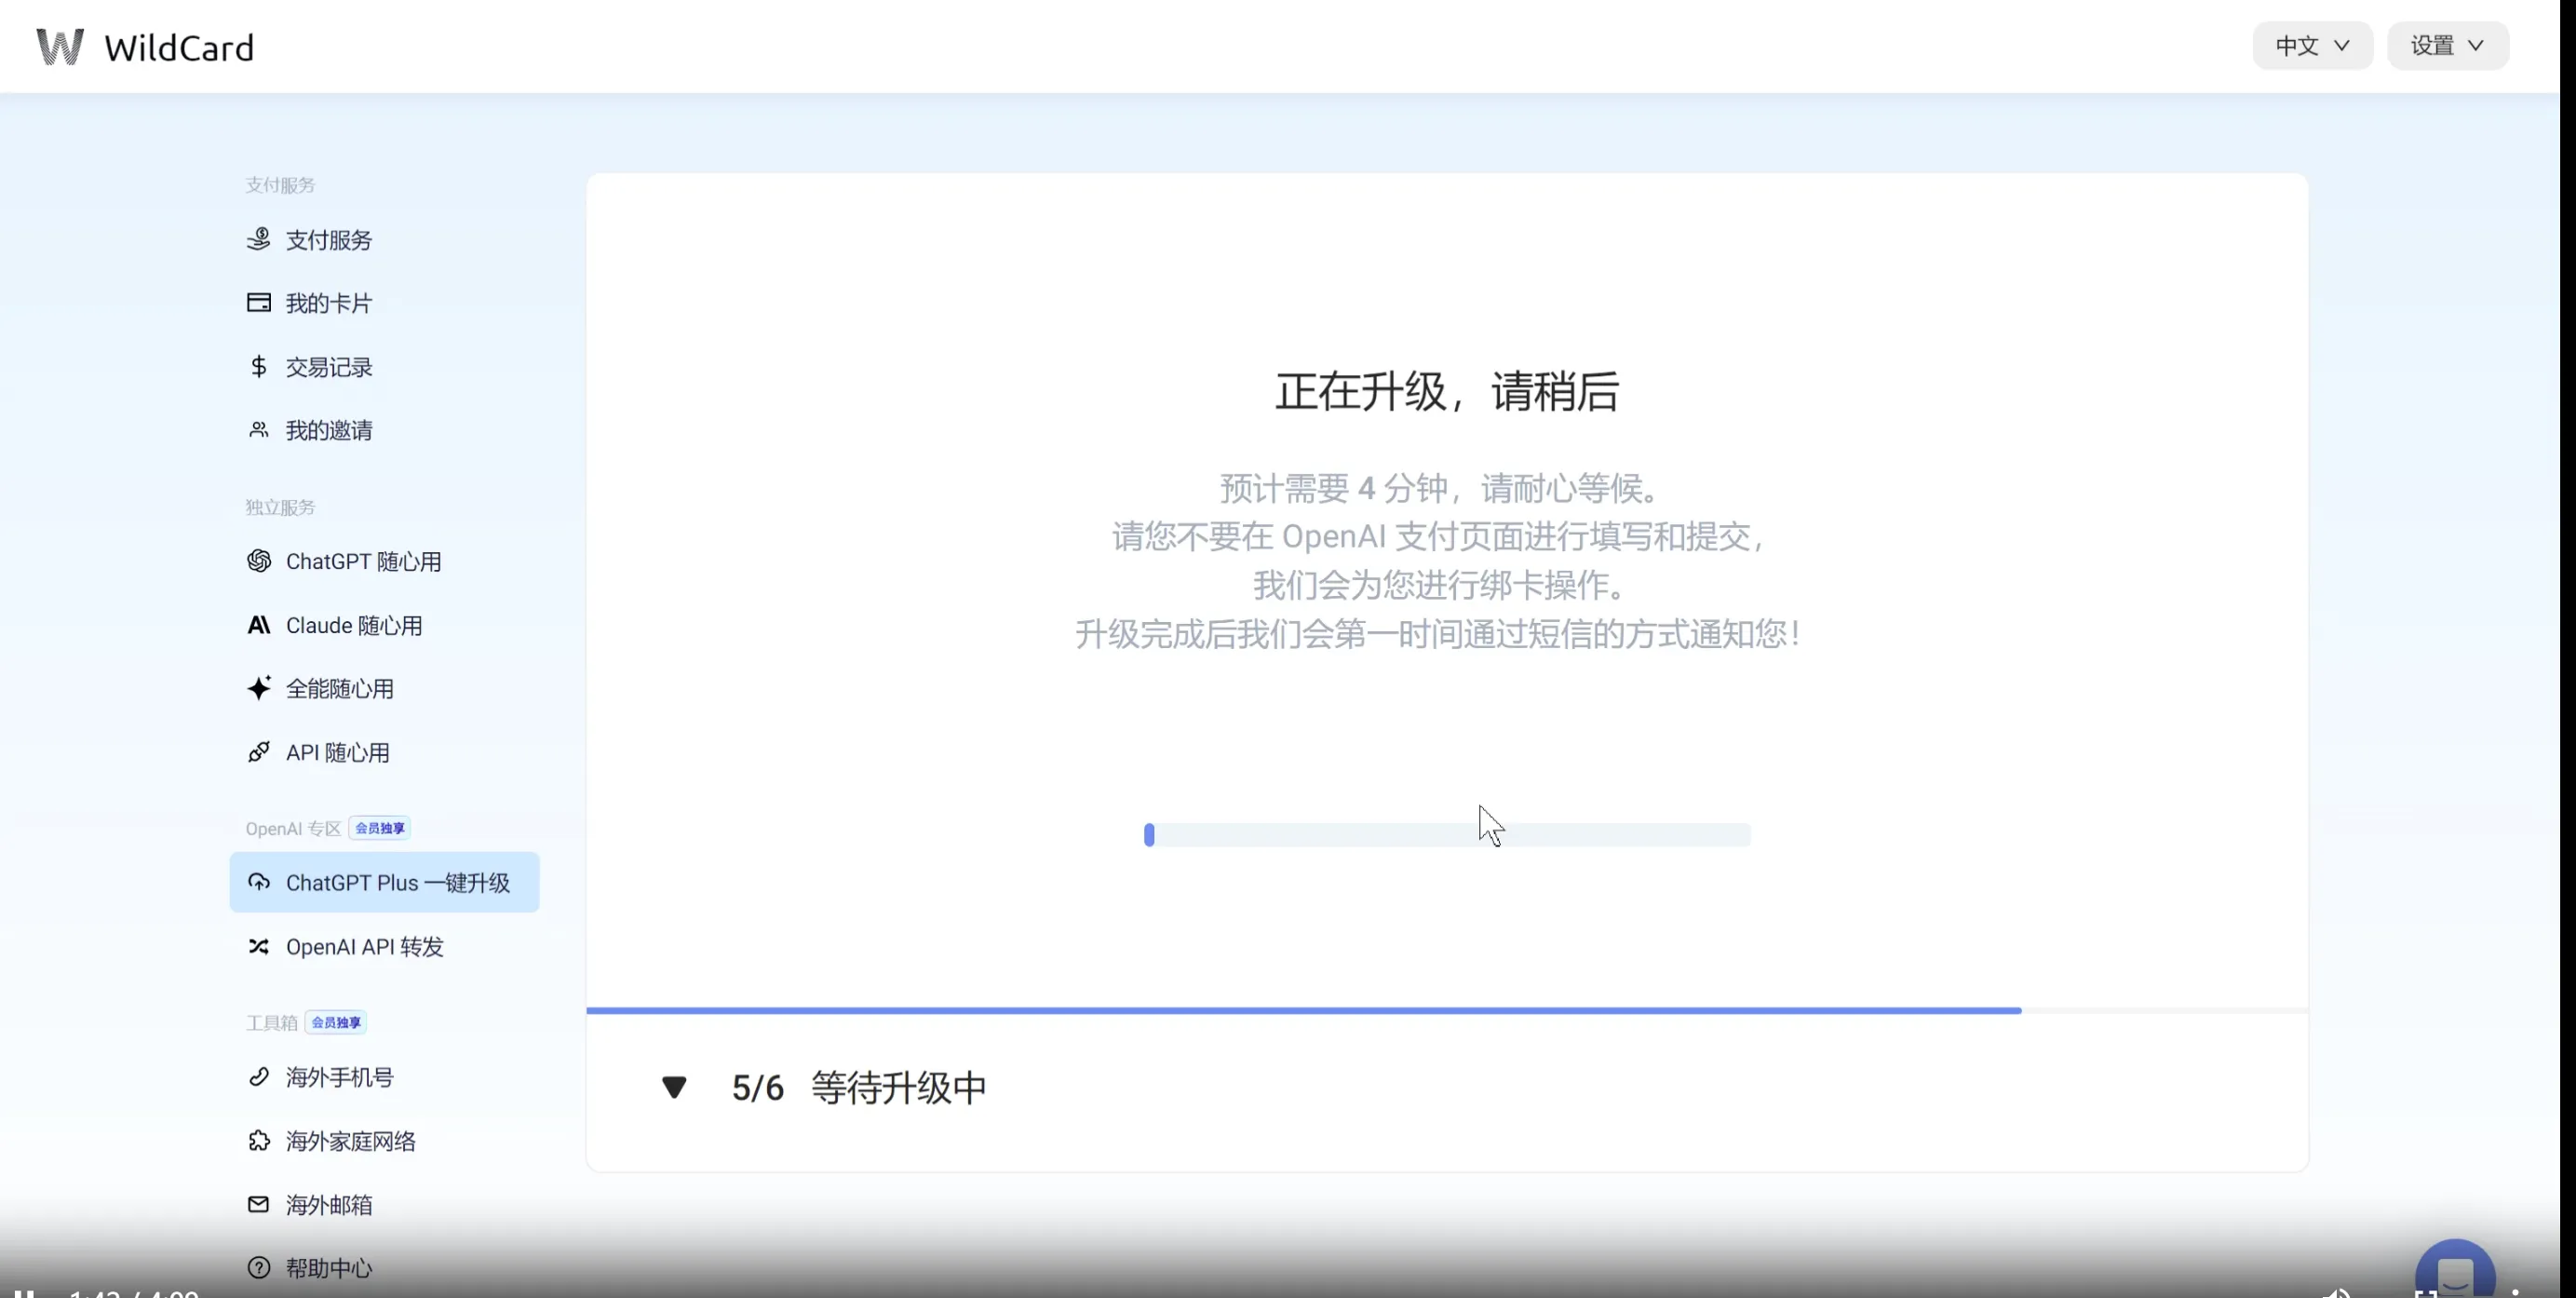The height and width of the screenshot is (1298, 2576).
Task: Select ChatGPT 随心用 service
Action: (x=362, y=562)
